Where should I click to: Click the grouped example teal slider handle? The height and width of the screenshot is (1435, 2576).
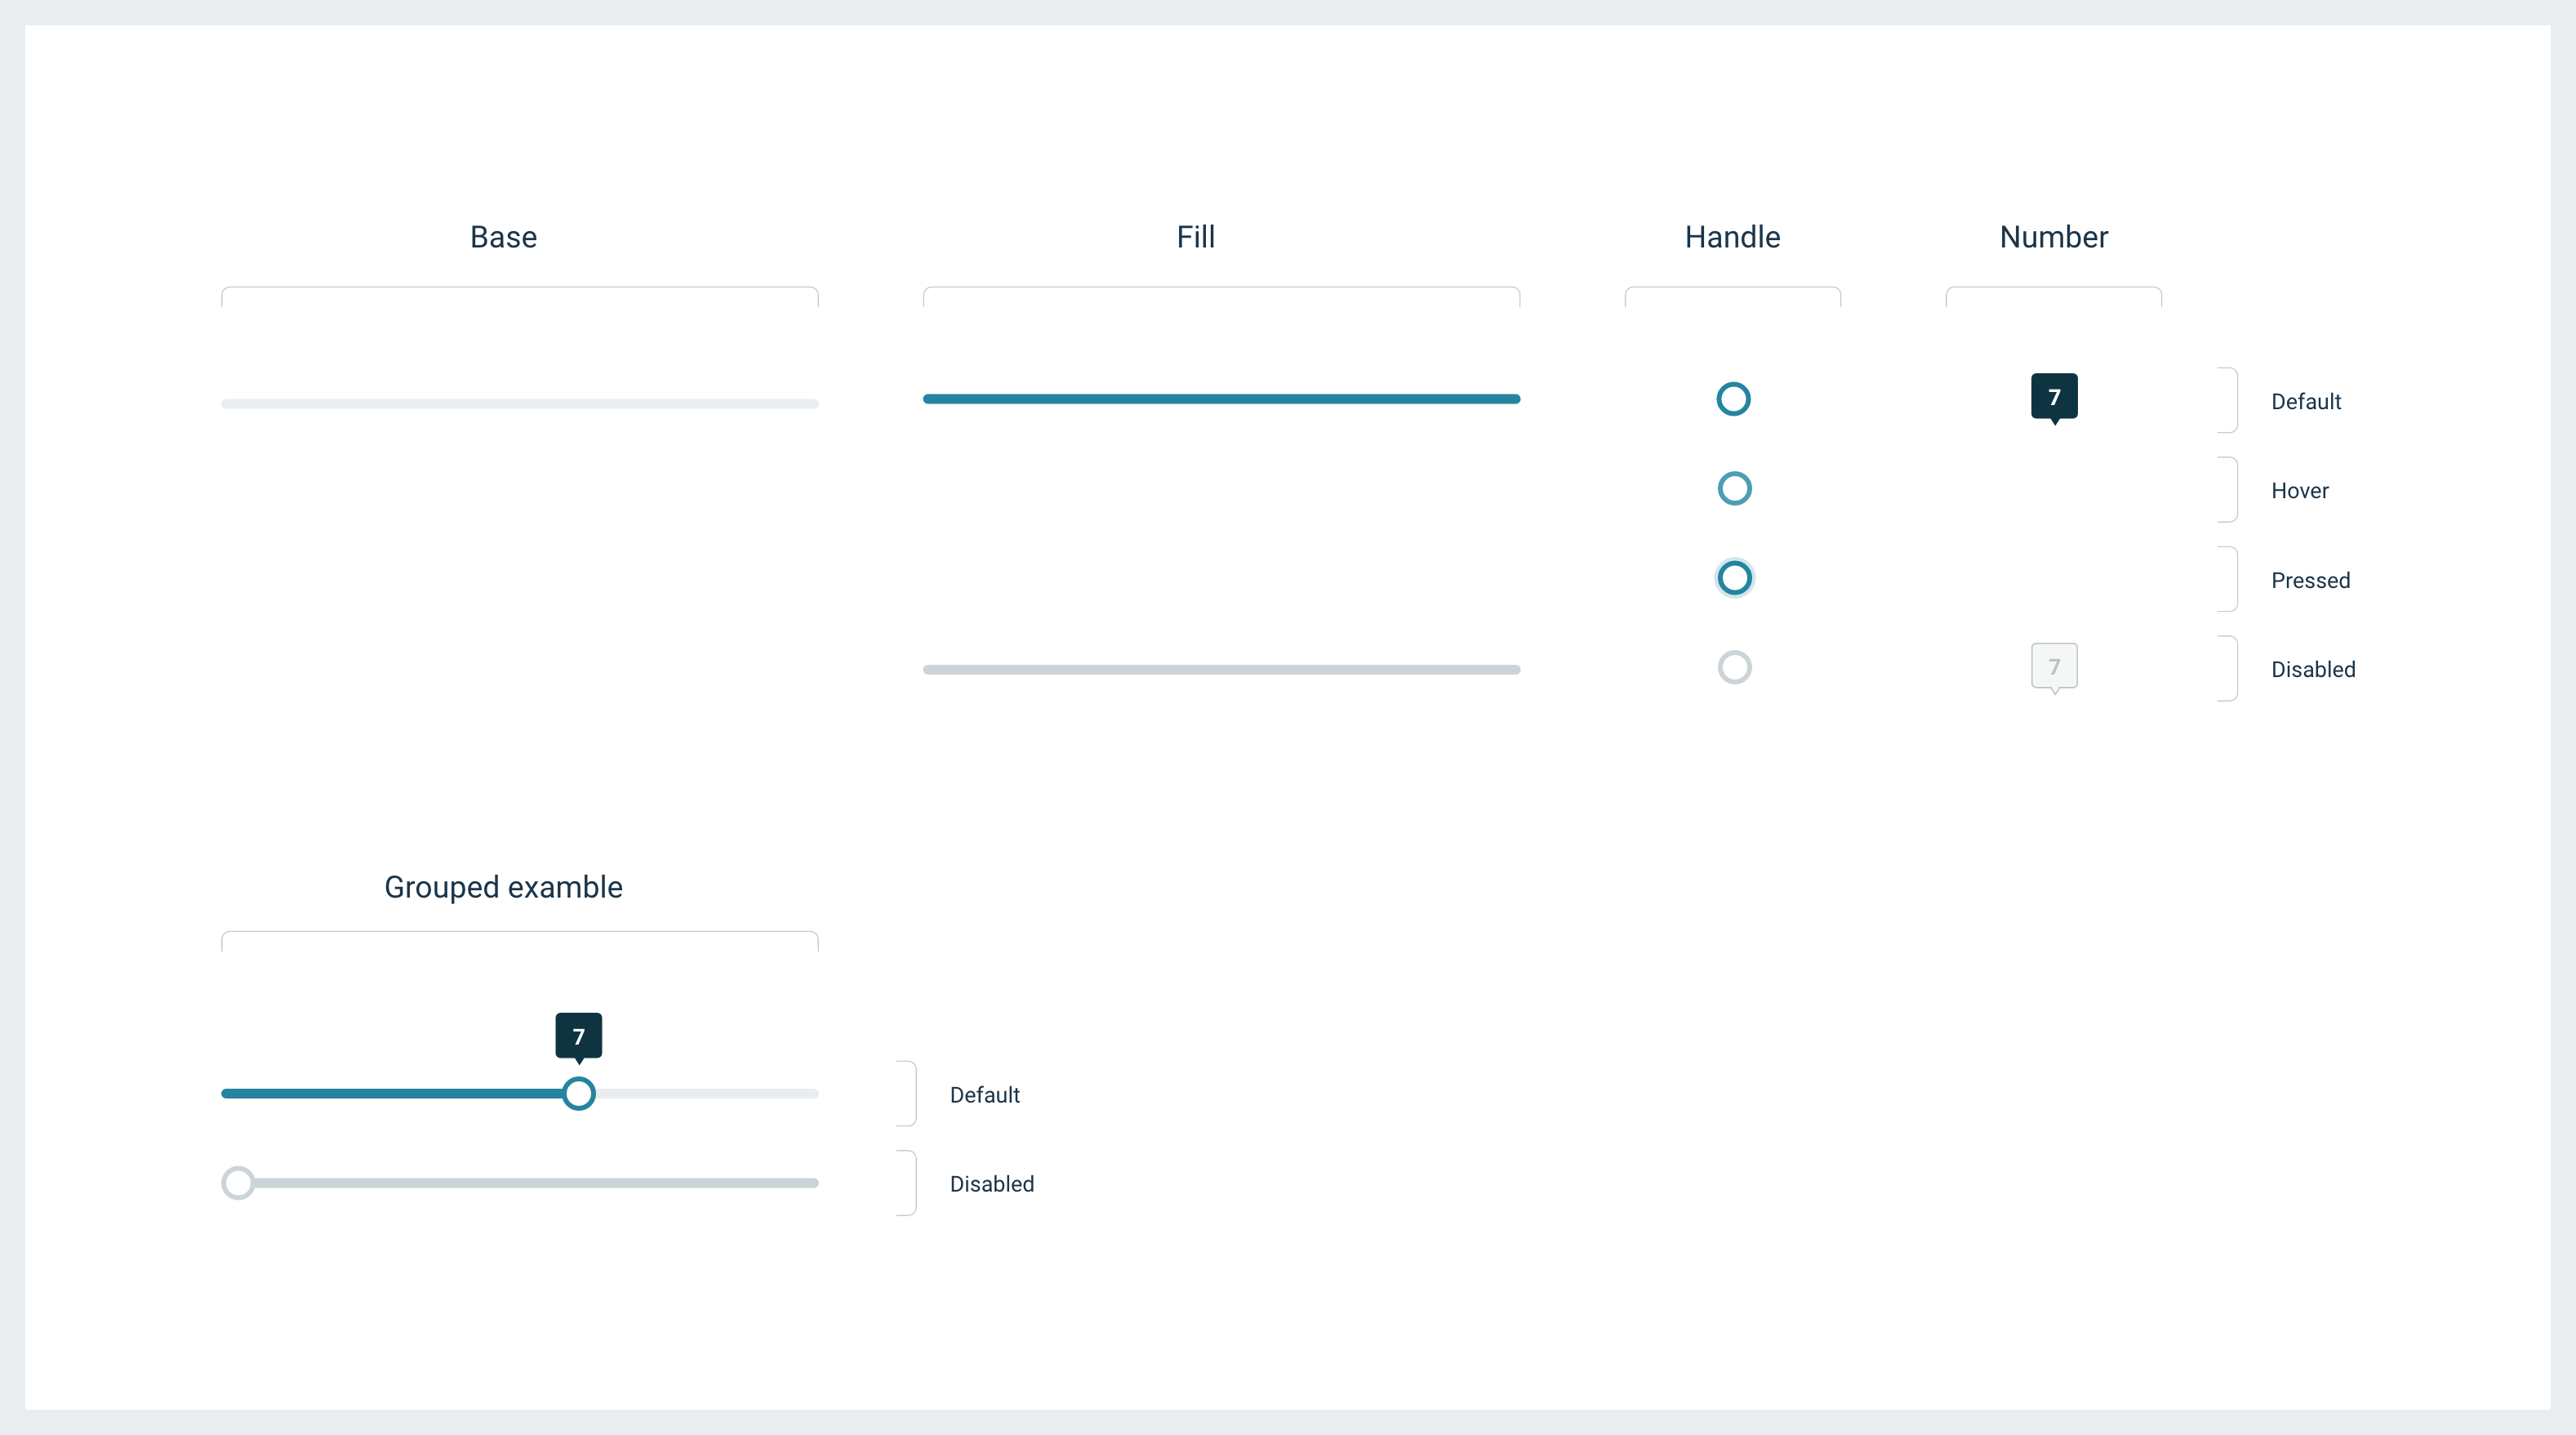coord(578,1093)
